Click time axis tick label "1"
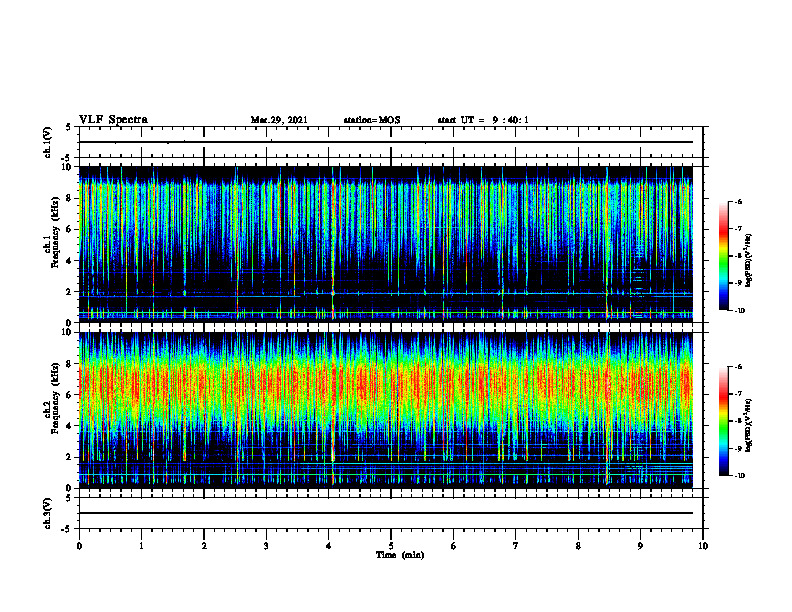 click(141, 546)
